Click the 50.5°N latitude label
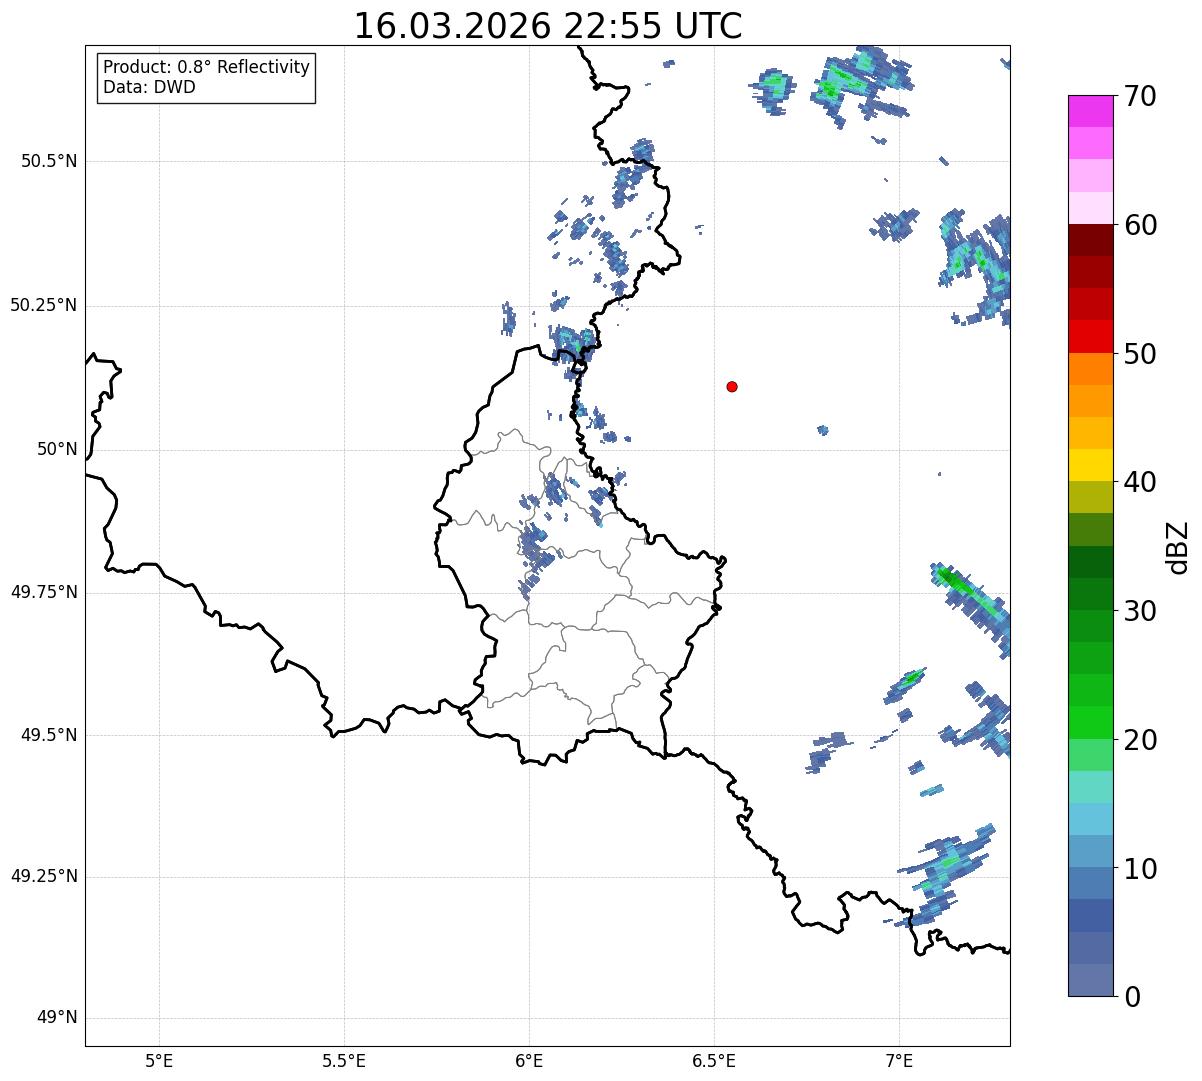Viewport: 1202px width, 1081px height. tap(49, 161)
